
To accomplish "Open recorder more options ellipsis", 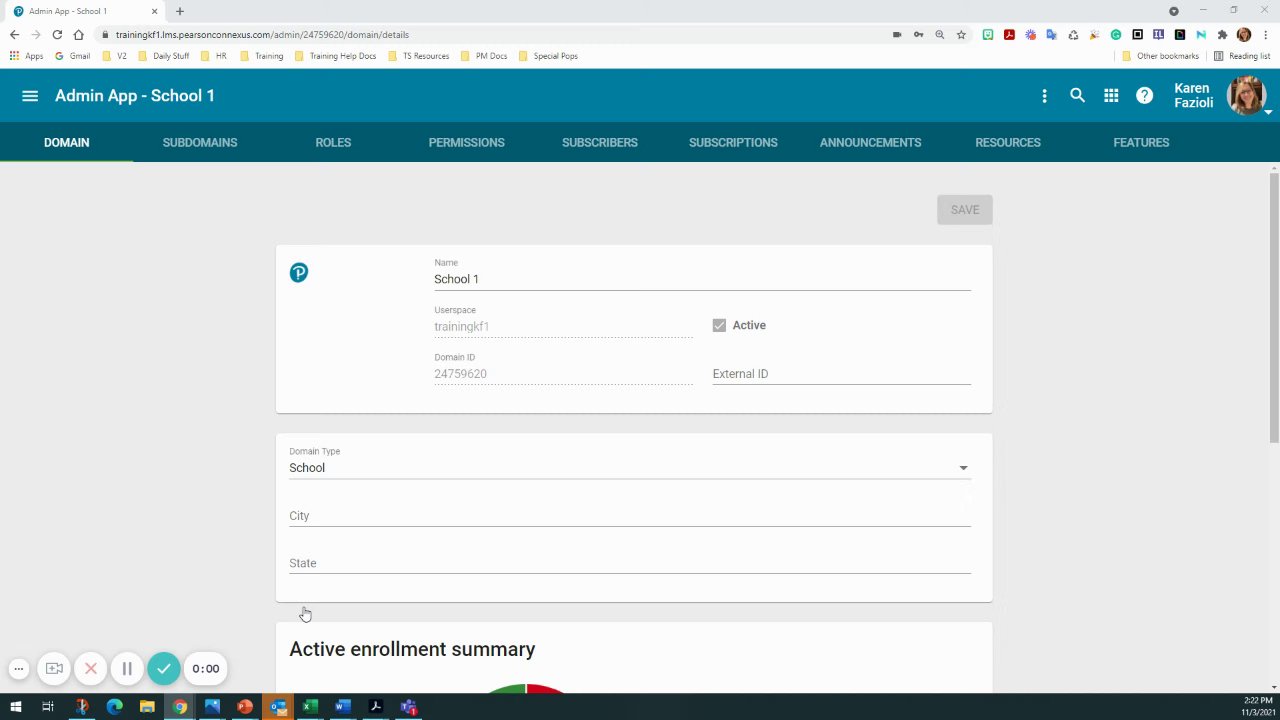I will tap(19, 669).
